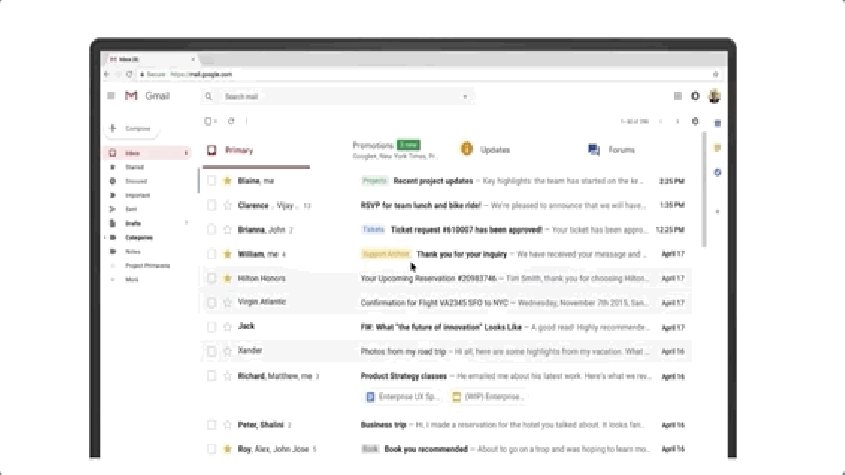Open the Keep side panel icon
The image size is (845, 475).
717,148
